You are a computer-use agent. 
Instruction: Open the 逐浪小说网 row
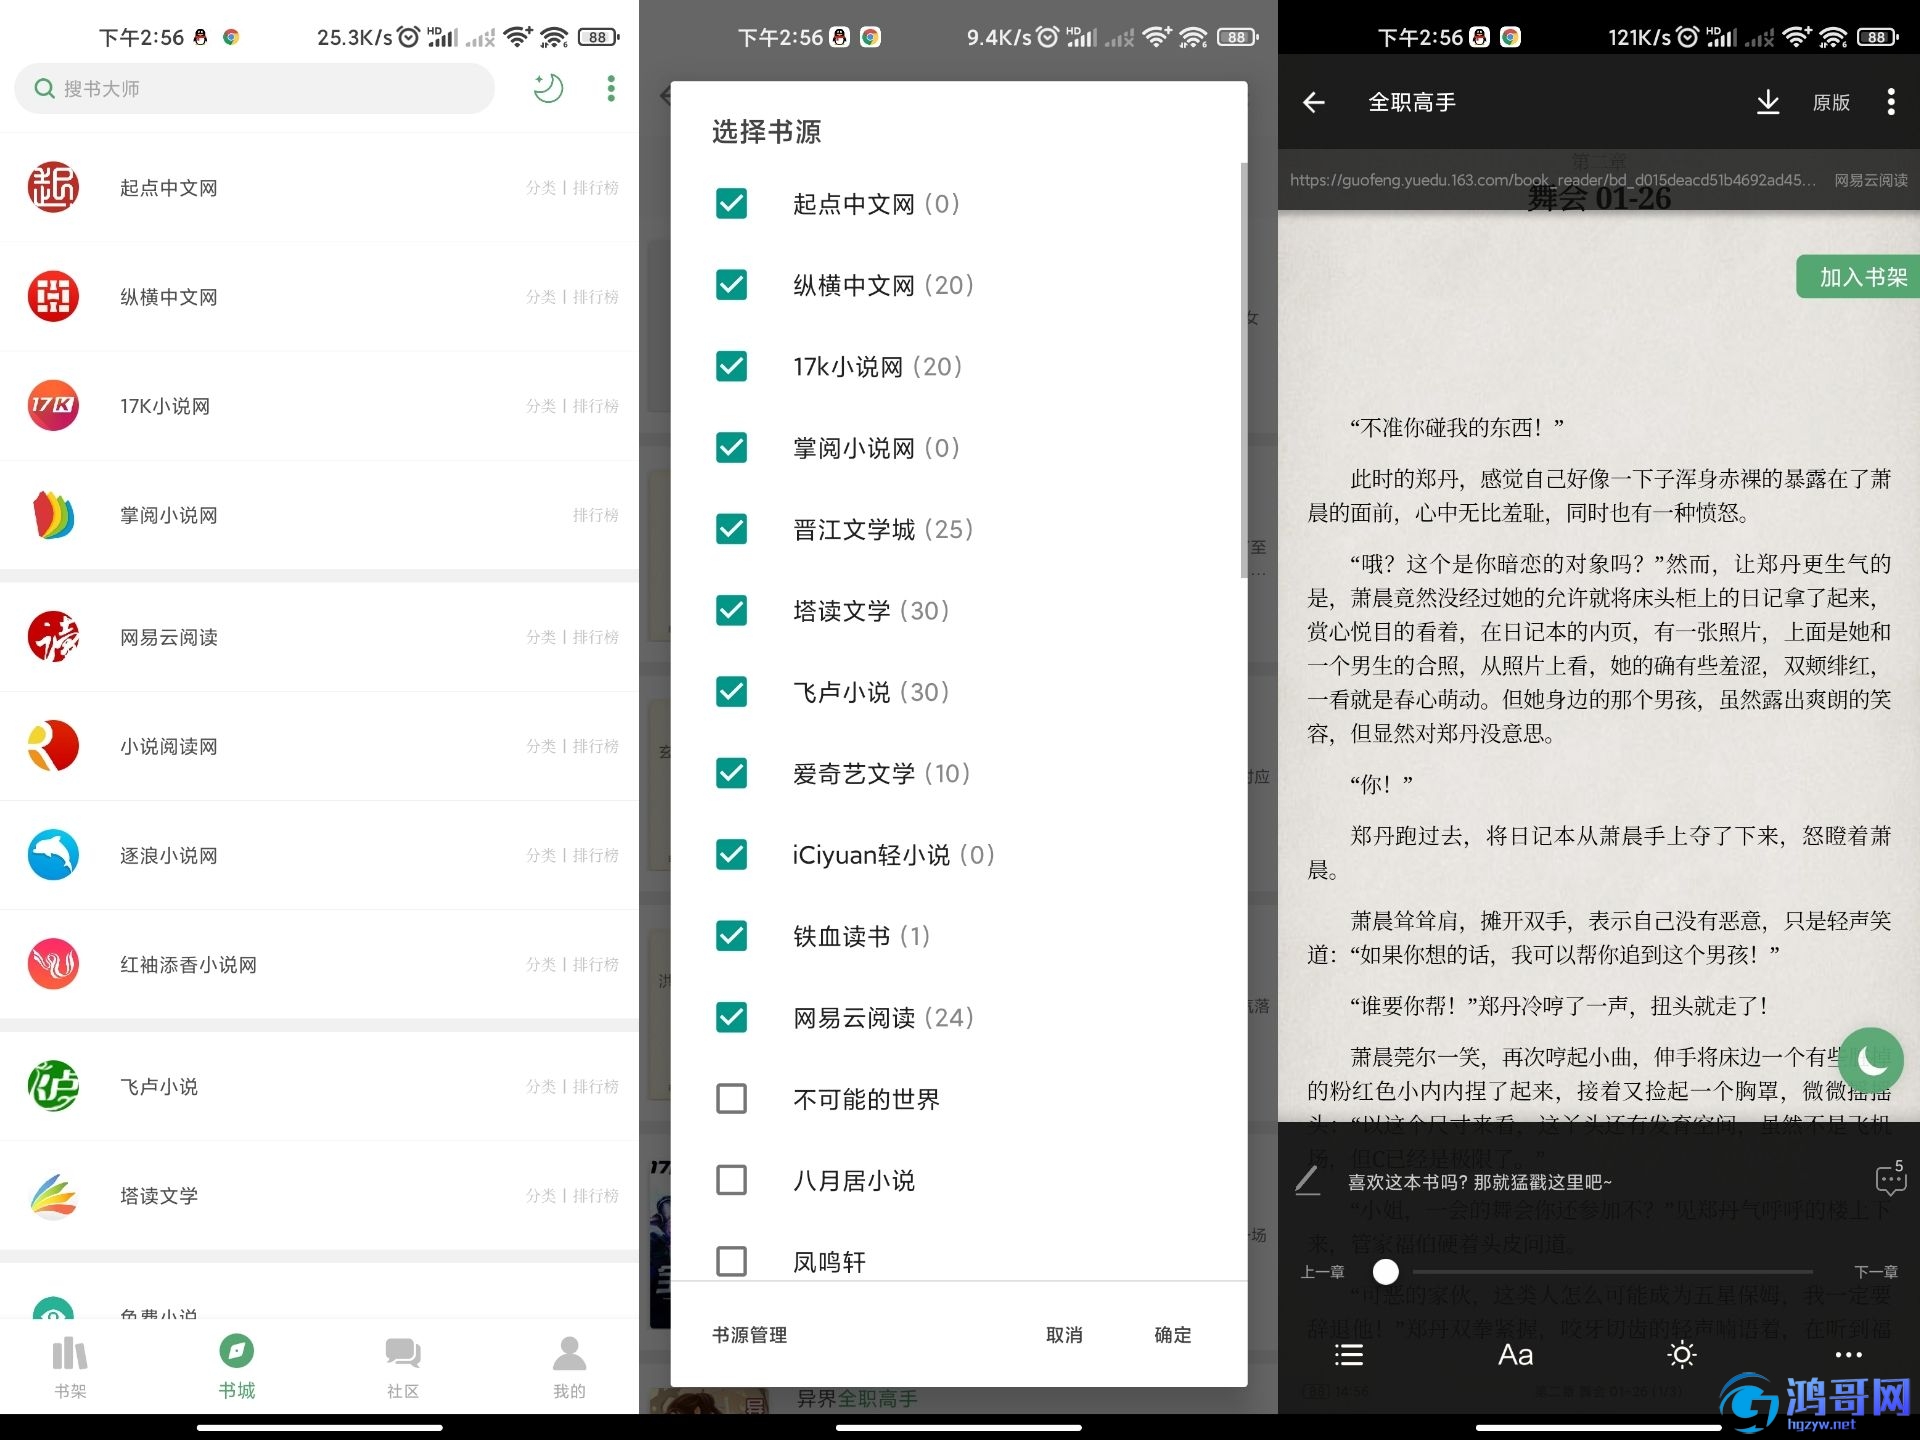[319, 855]
